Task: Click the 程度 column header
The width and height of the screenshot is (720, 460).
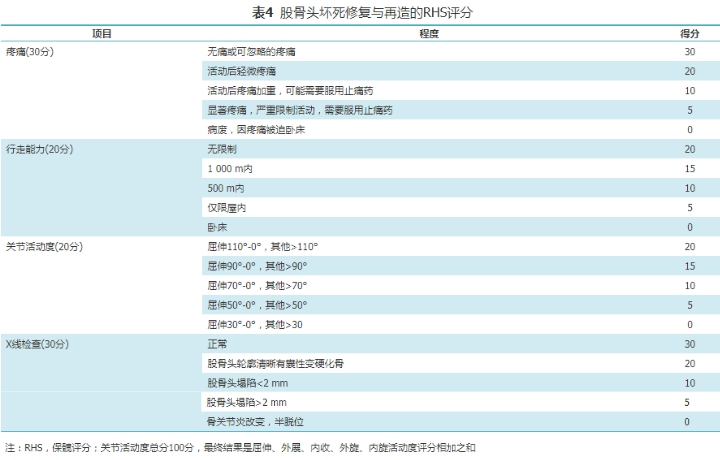Action: 429,34
